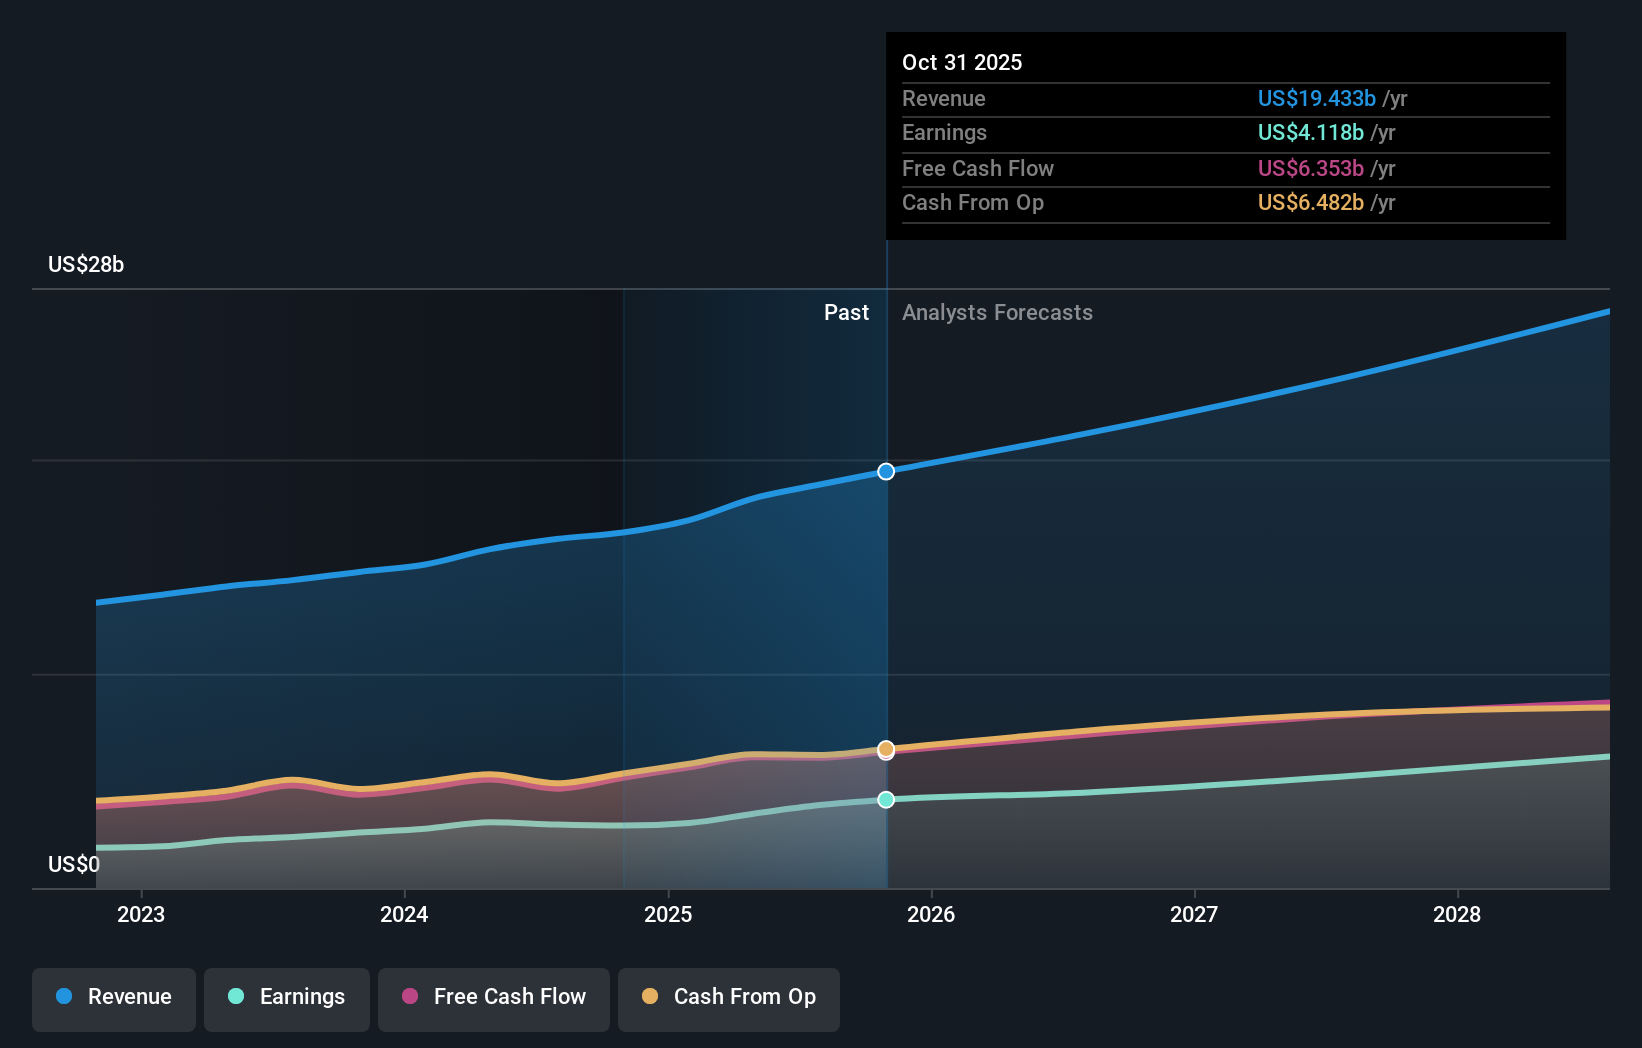Switch to the Past section of chart
Viewport: 1642px width, 1048px height.
[847, 312]
